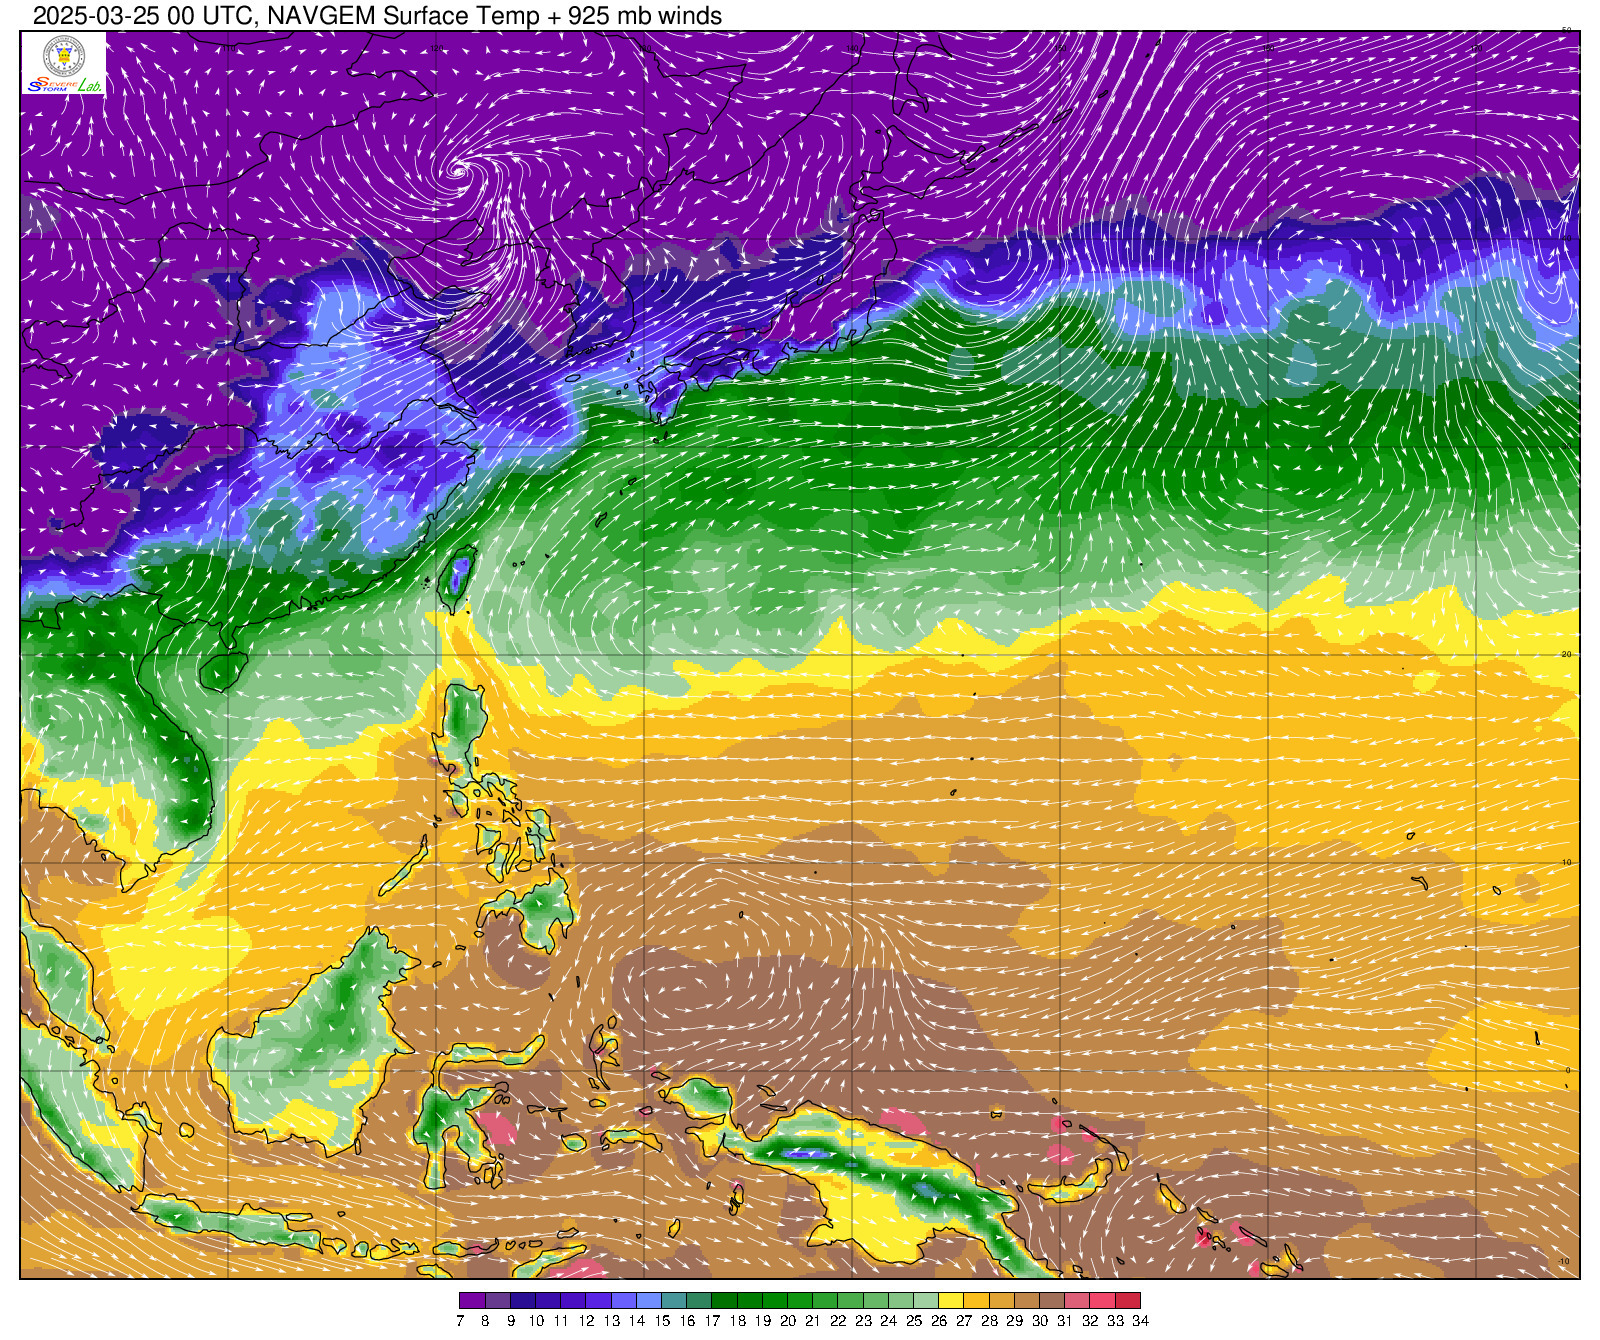1600x1340 pixels.
Task: Click the Severe Storm Lab logo text
Action: (64, 85)
